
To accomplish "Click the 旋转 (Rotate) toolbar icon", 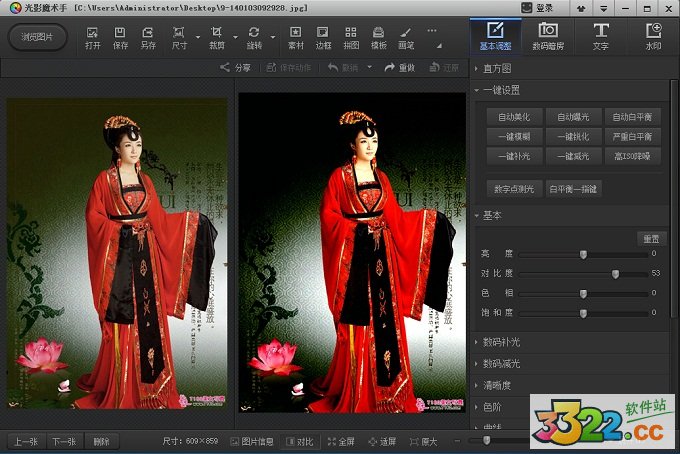I will (x=254, y=37).
